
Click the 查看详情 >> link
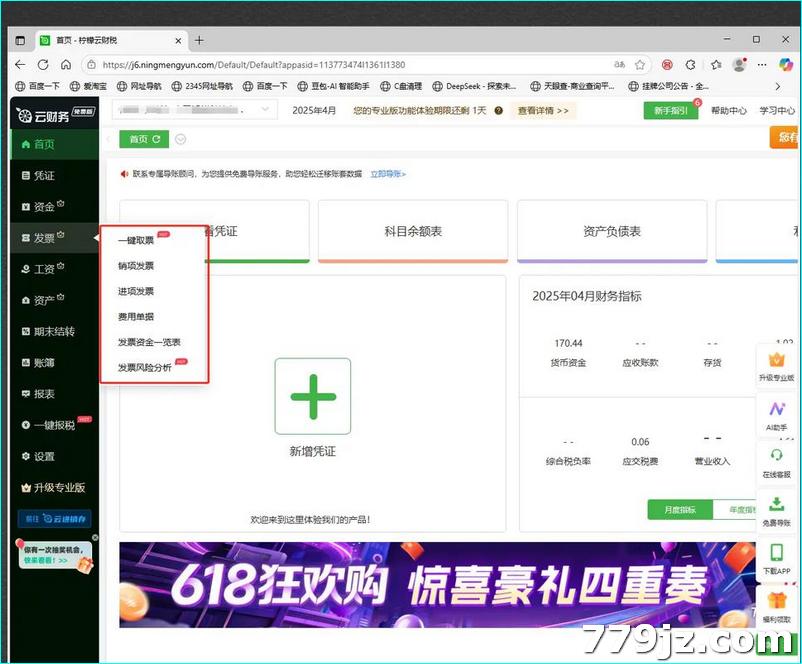[543, 110]
